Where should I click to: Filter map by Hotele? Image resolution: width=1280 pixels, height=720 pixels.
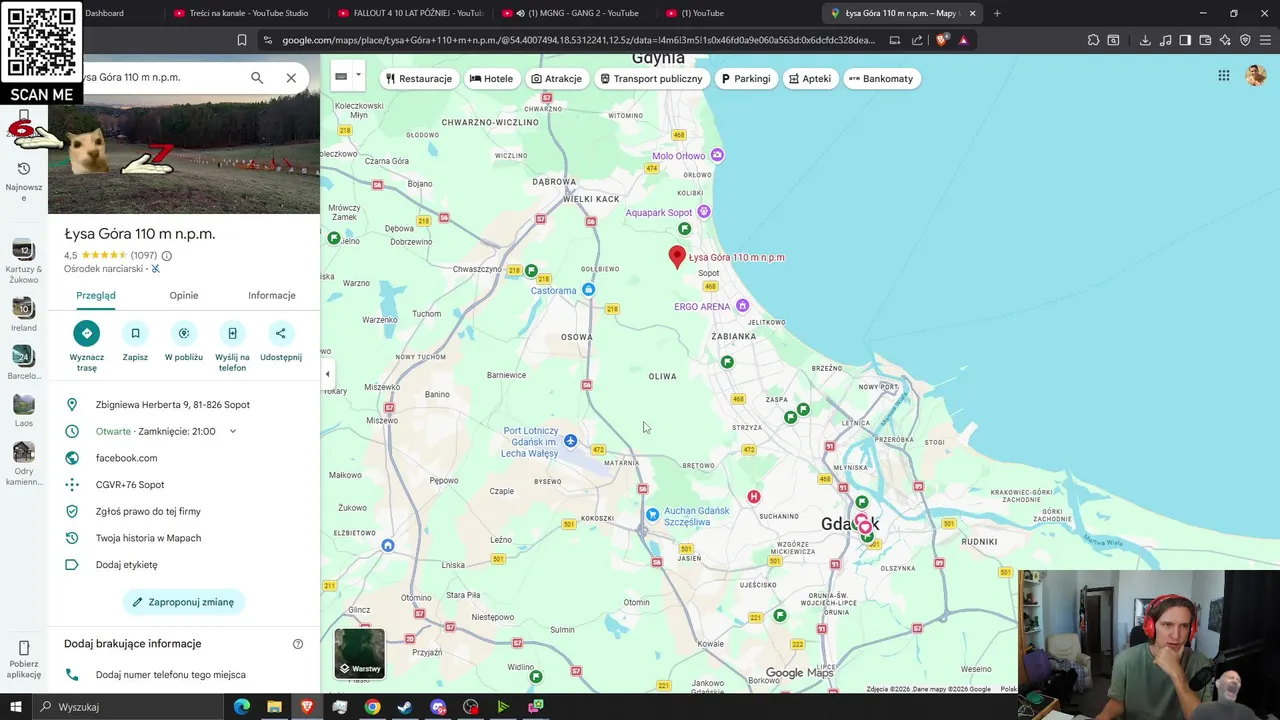click(491, 78)
